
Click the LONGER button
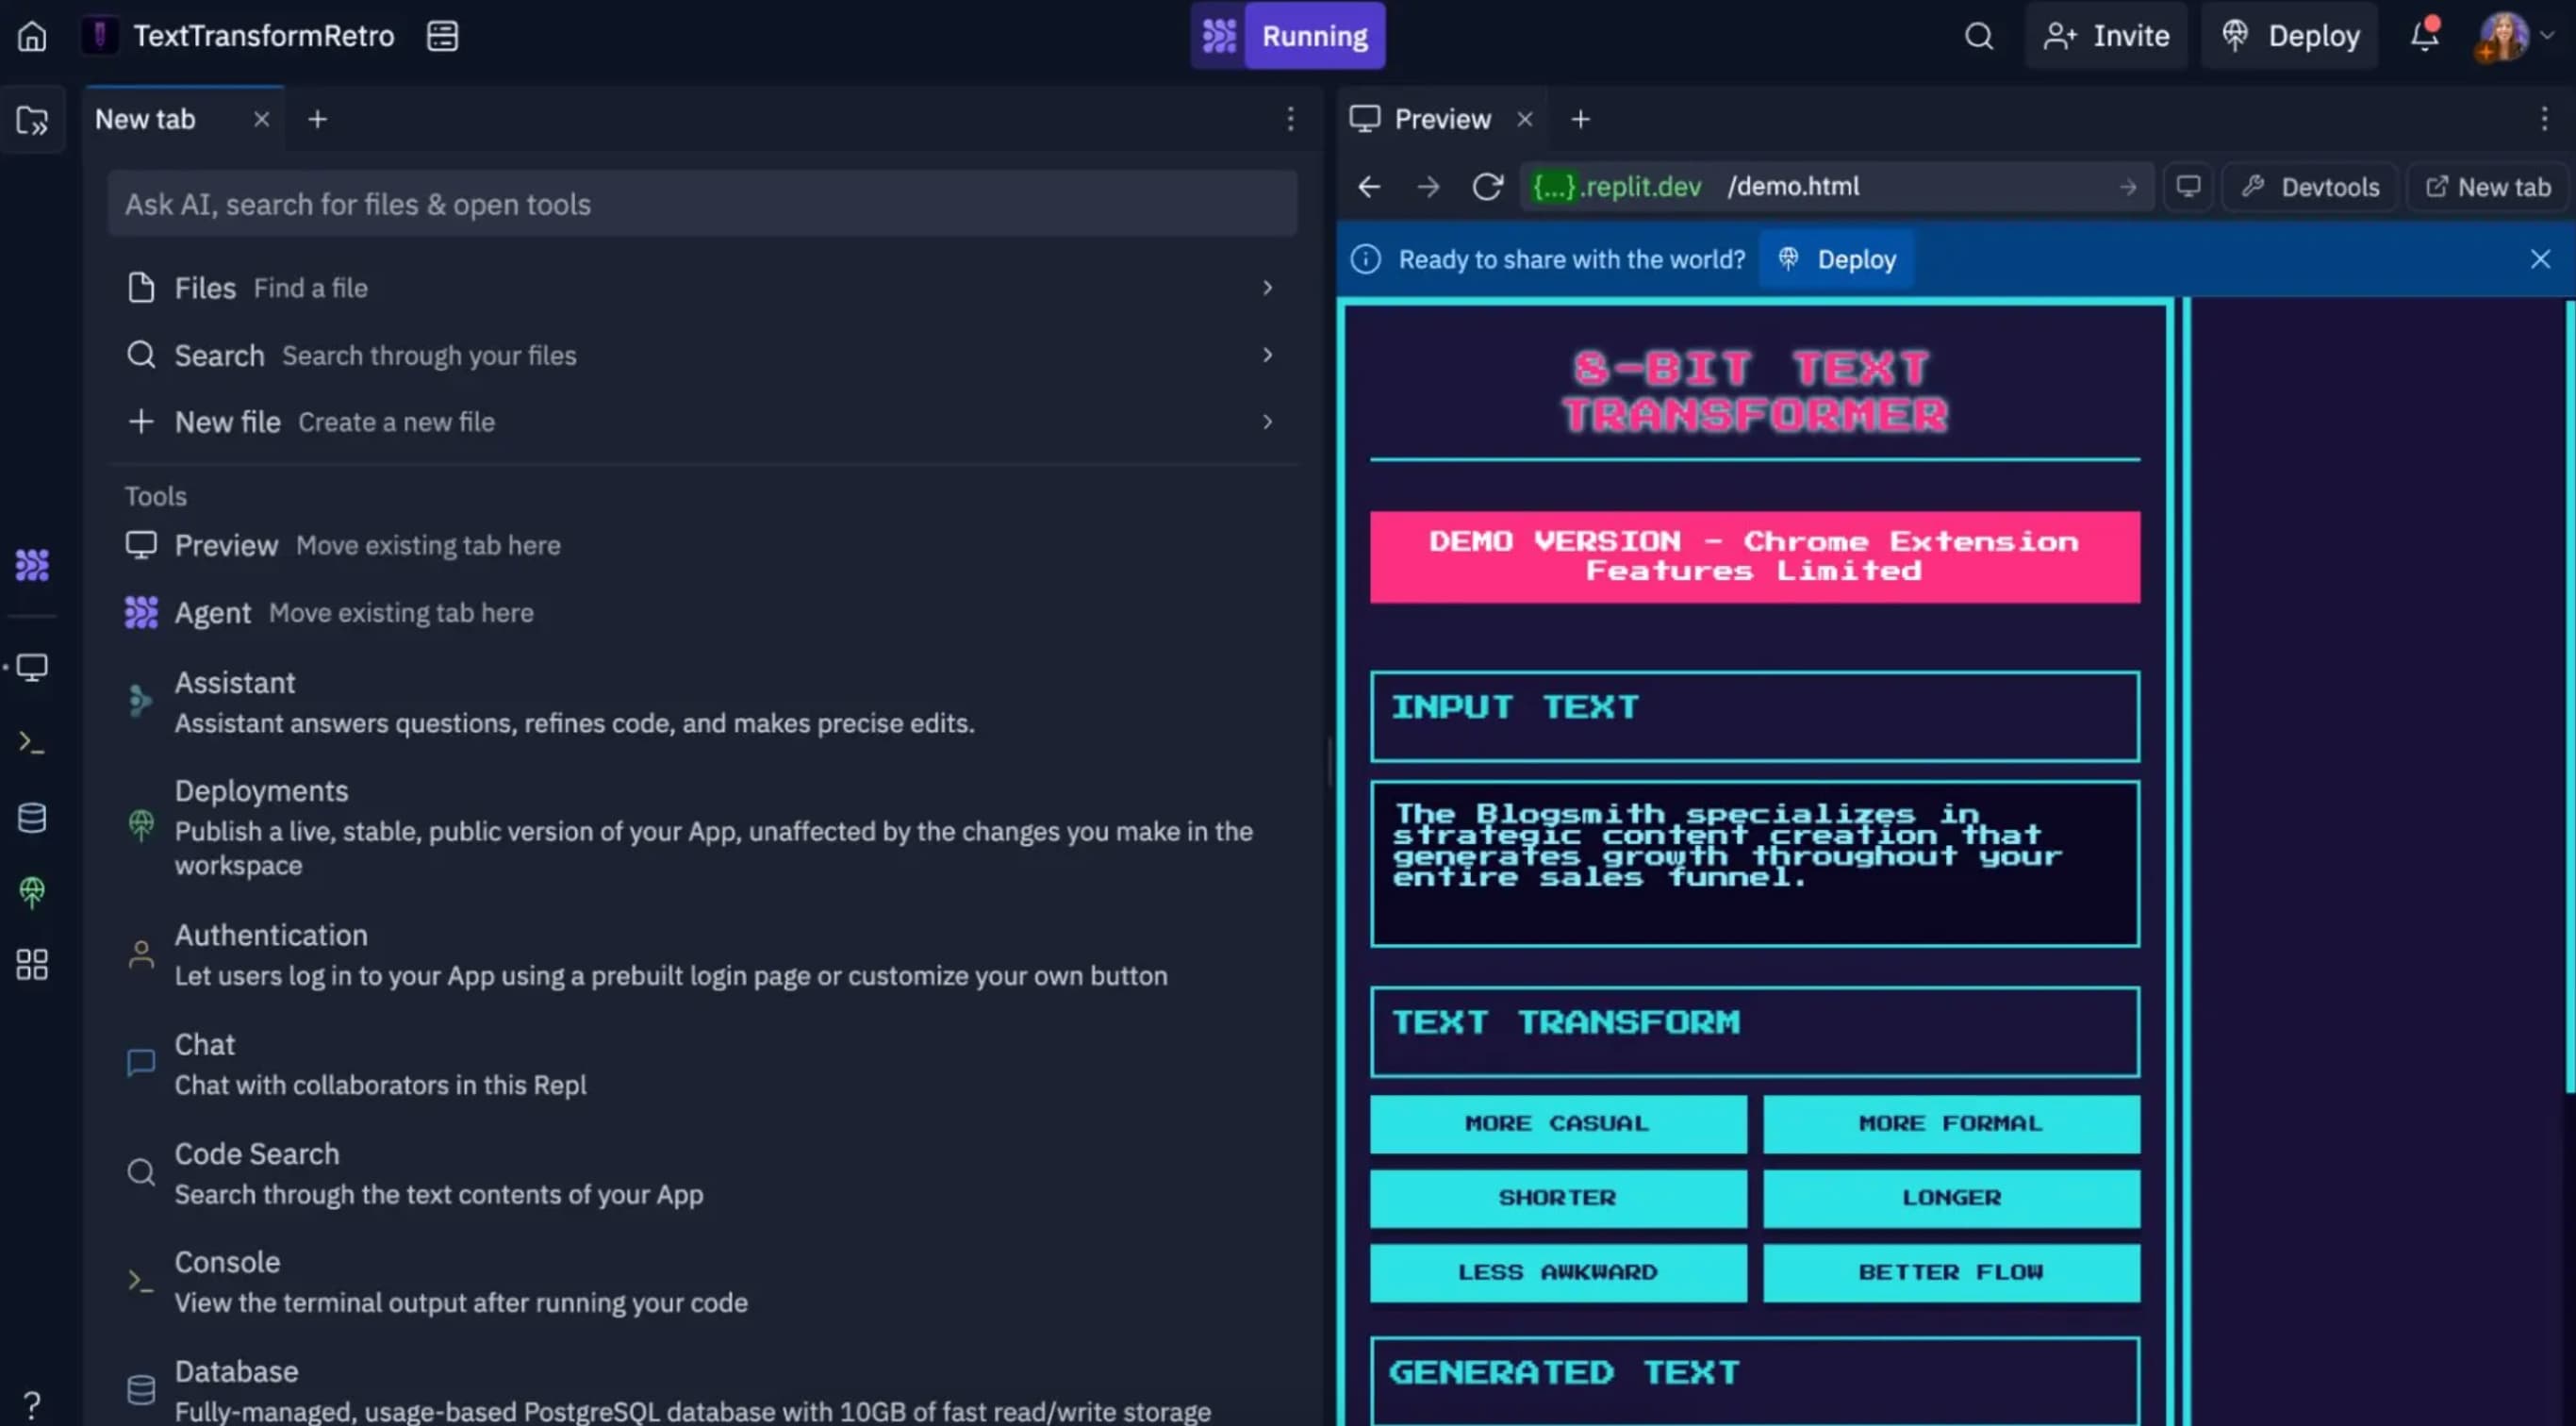[1951, 1198]
